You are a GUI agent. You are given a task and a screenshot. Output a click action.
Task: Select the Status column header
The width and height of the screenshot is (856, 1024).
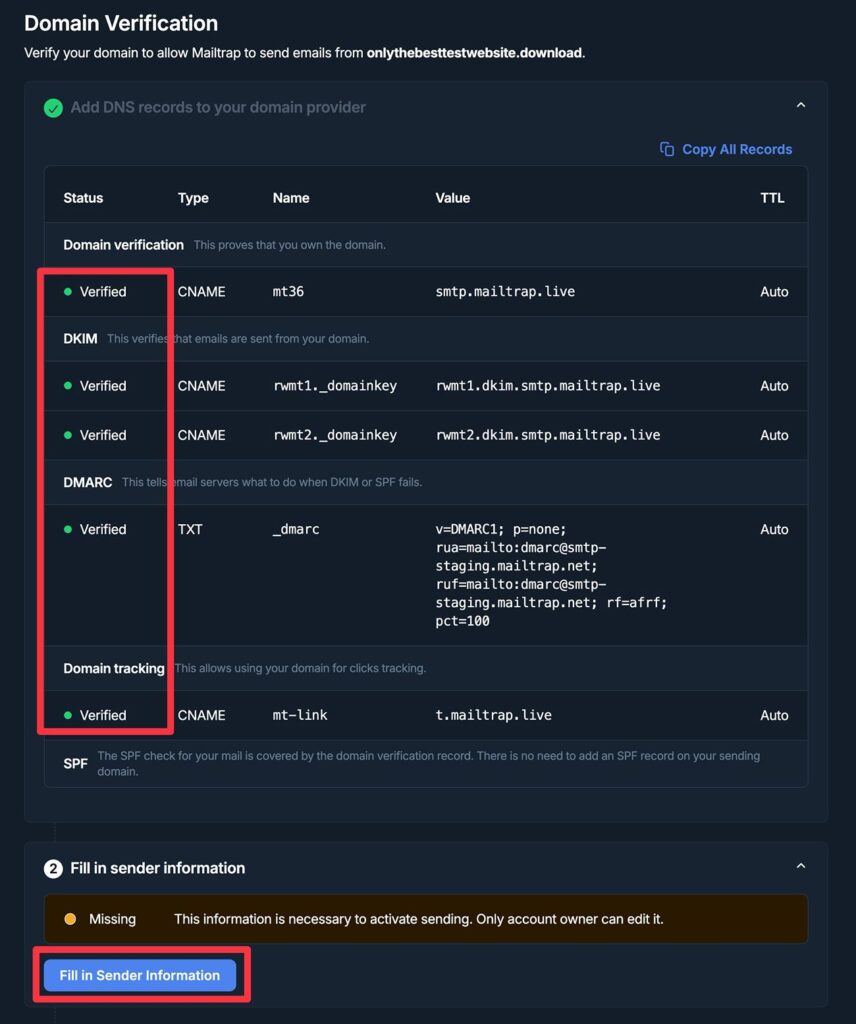tap(83, 198)
